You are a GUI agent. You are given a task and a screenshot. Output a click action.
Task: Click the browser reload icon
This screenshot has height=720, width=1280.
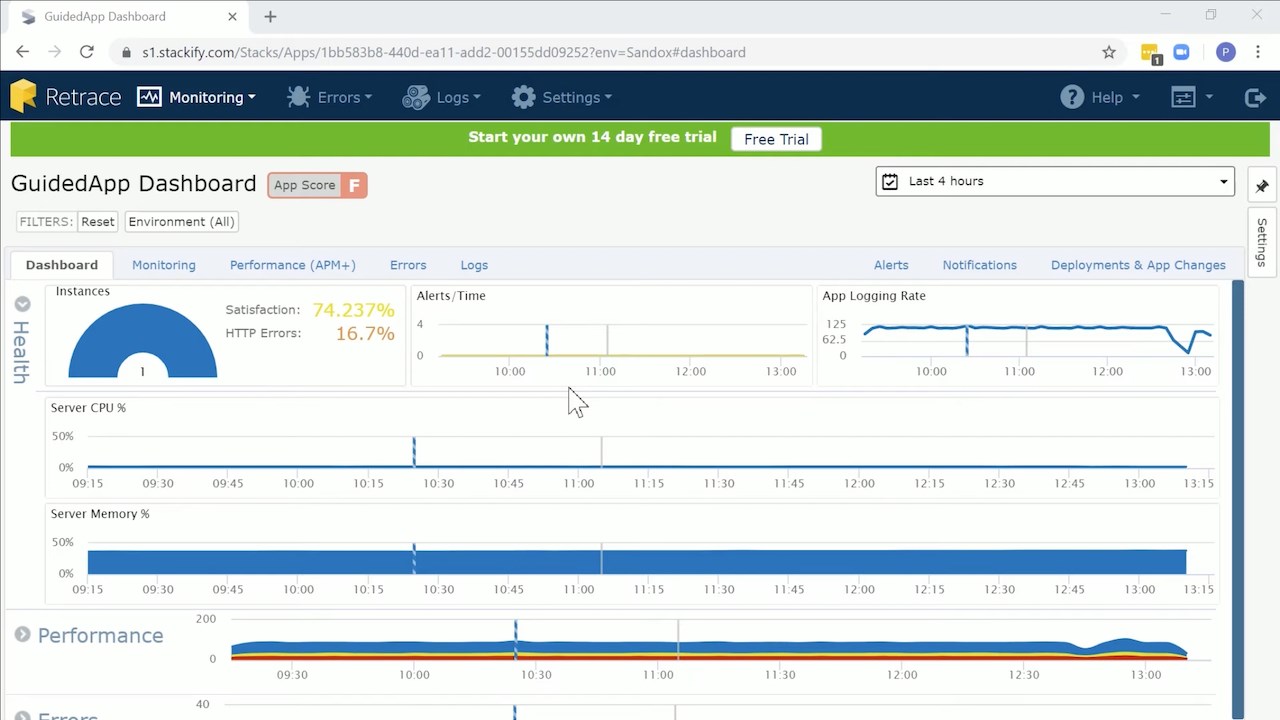tap(87, 52)
